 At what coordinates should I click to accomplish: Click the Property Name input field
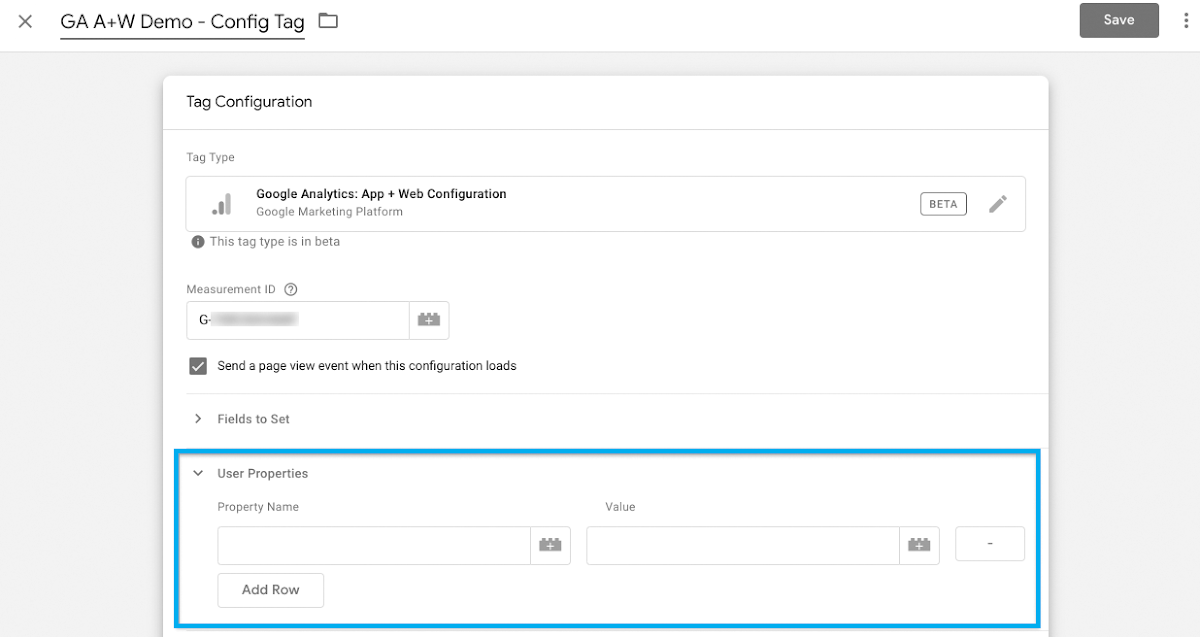373,546
